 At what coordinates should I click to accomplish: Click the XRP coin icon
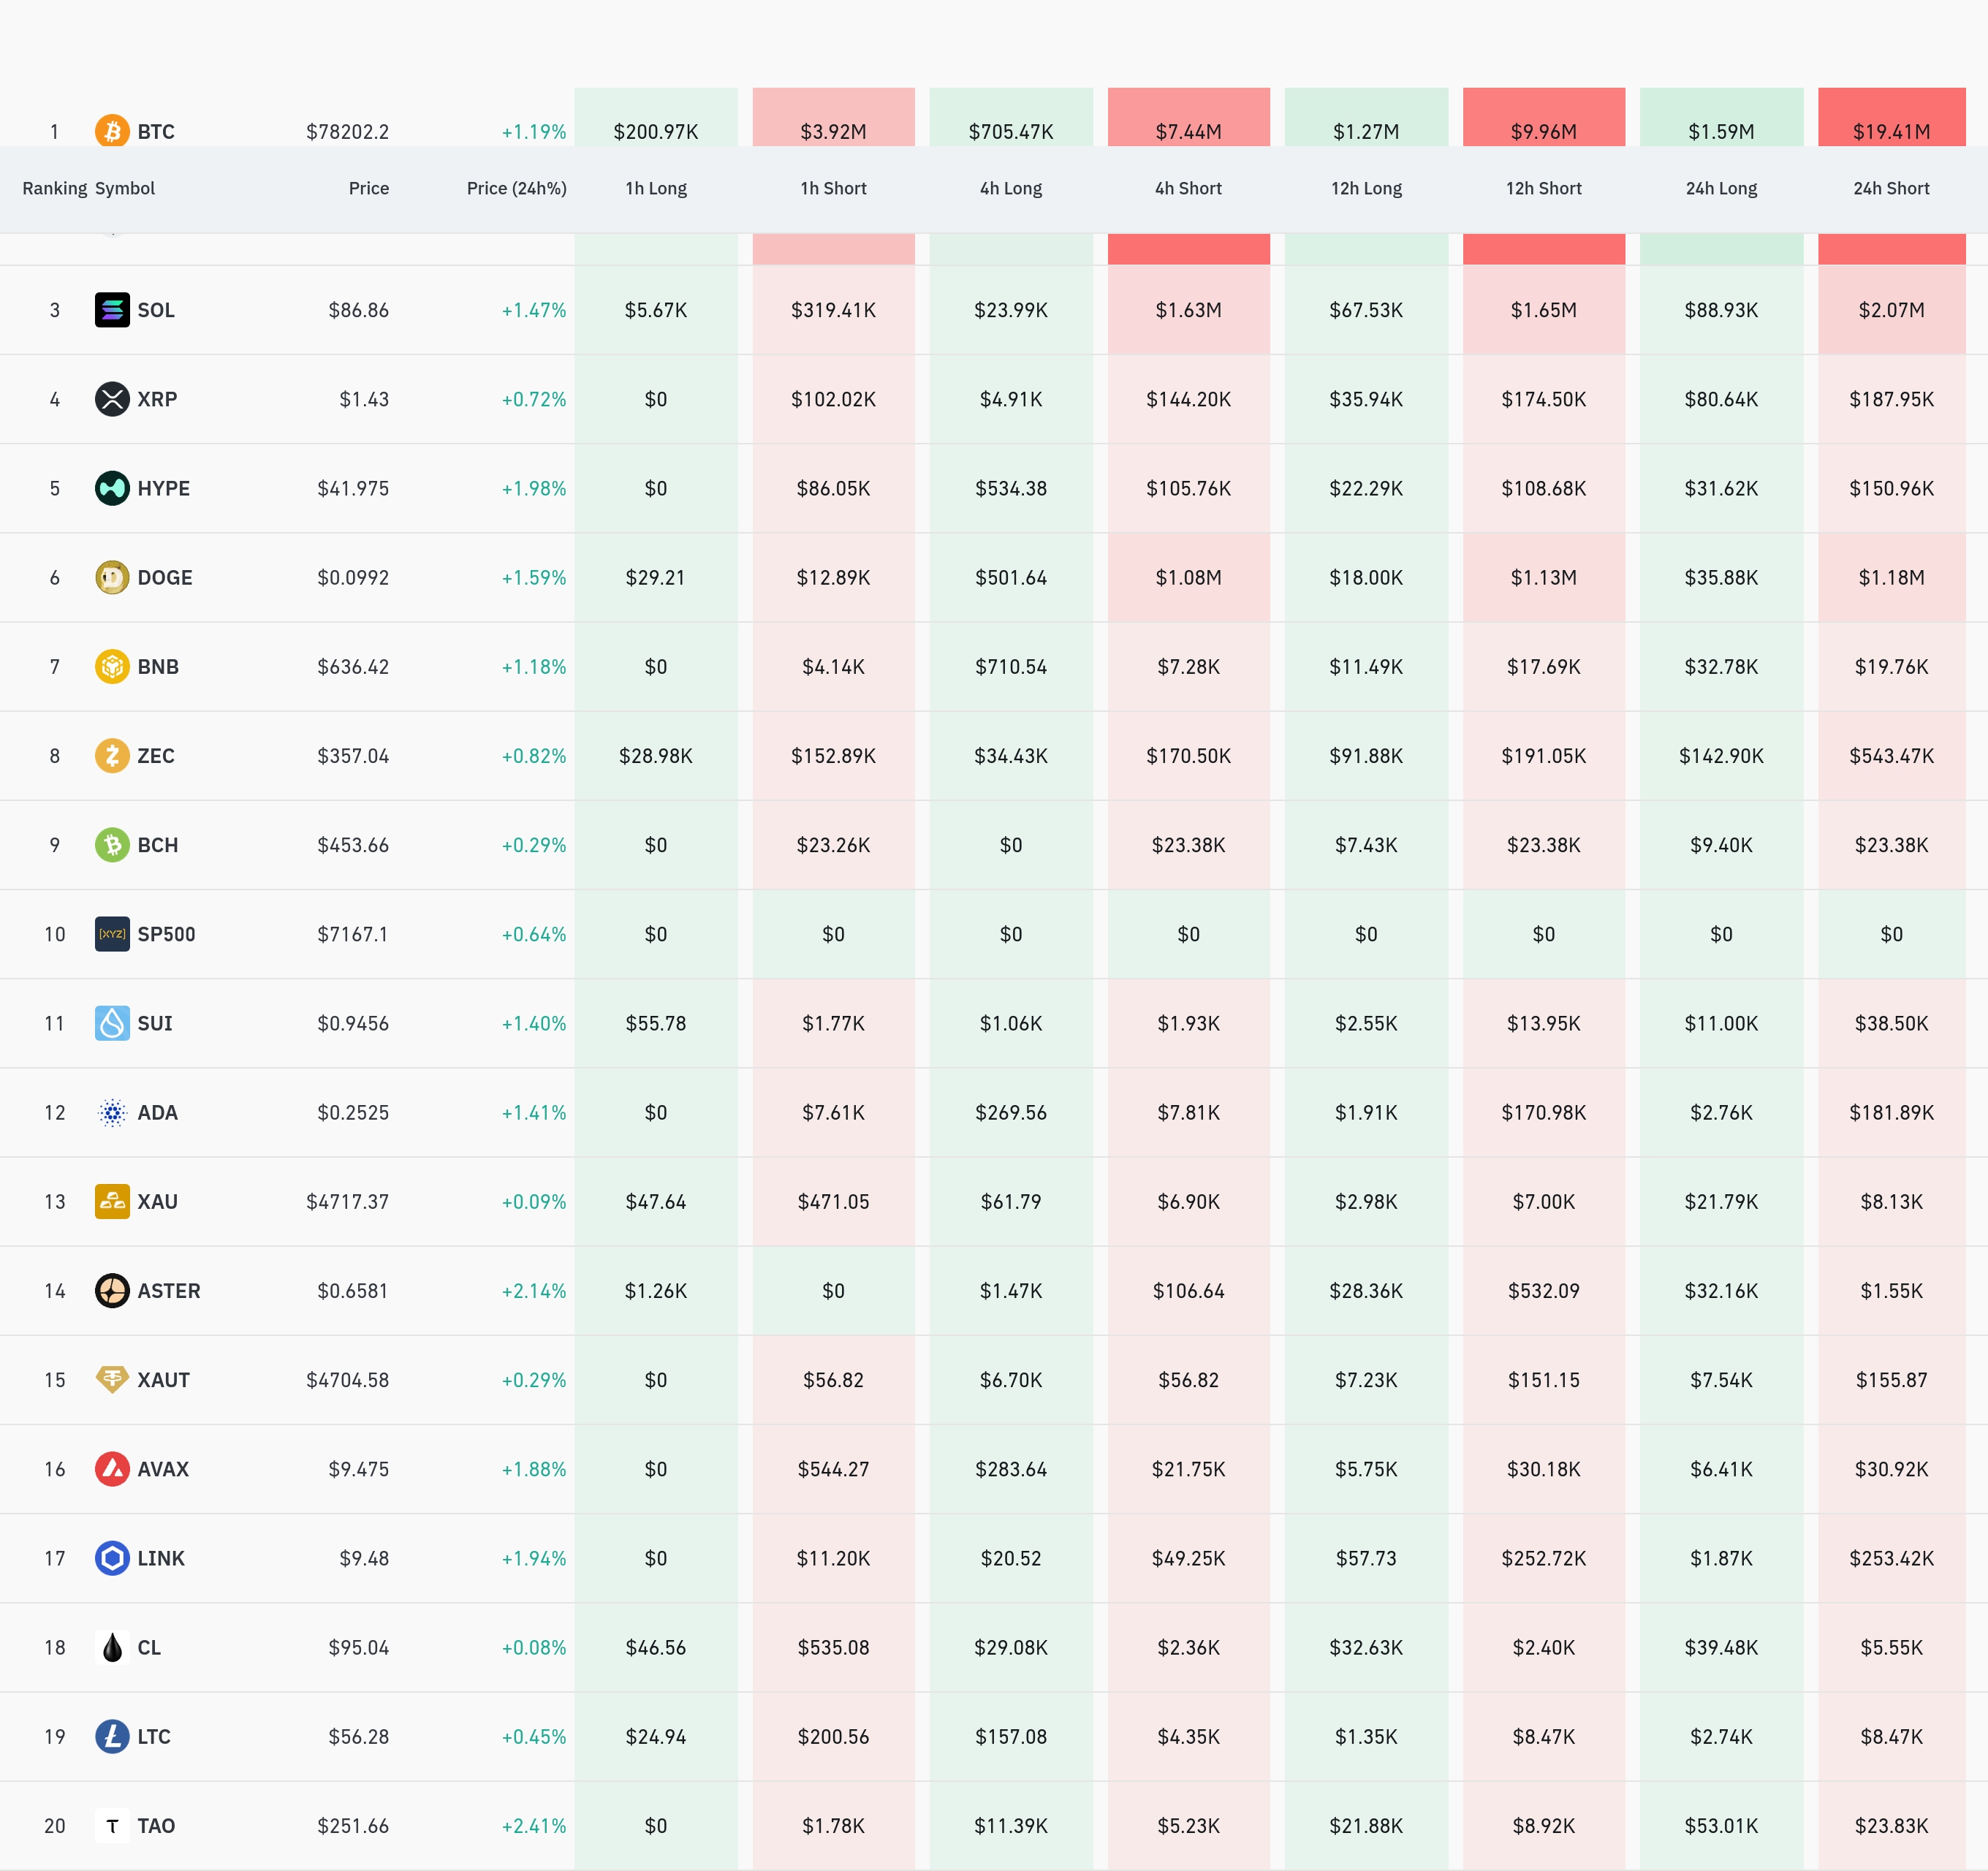click(x=112, y=399)
